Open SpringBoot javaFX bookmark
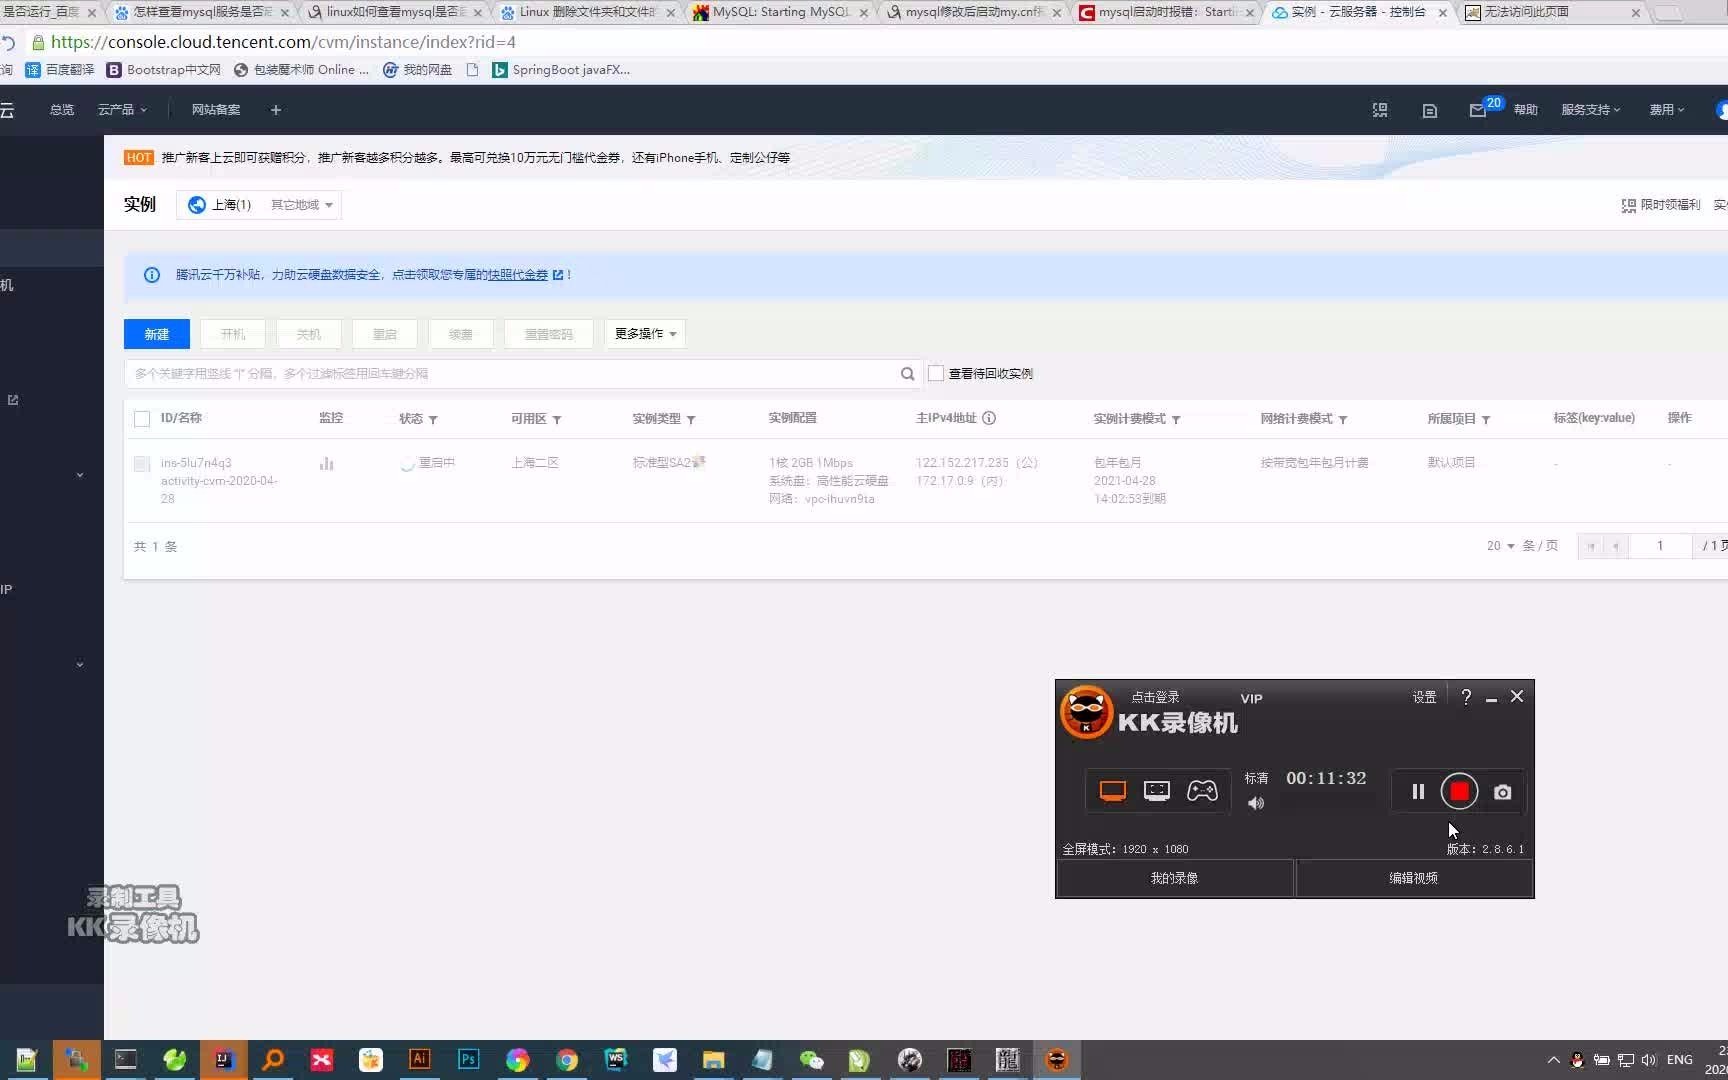1728x1080 pixels. [x=561, y=70]
